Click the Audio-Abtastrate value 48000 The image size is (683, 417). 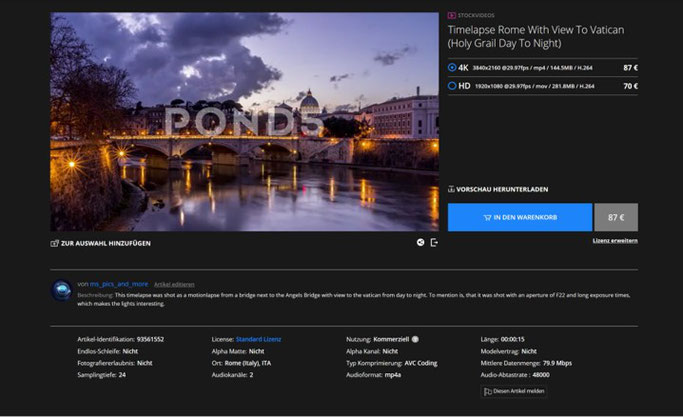click(x=541, y=375)
